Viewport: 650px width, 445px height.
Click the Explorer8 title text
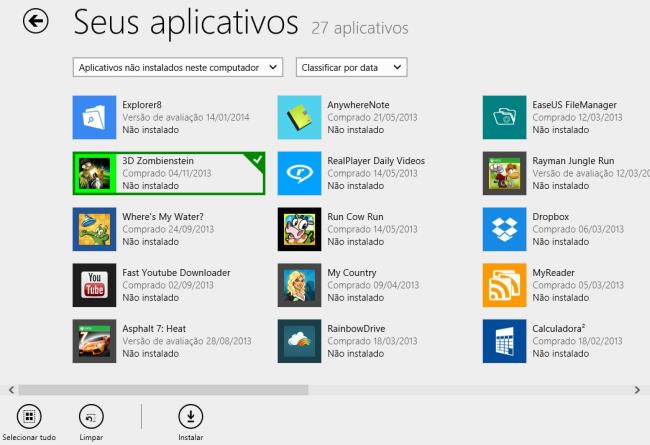click(142, 105)
